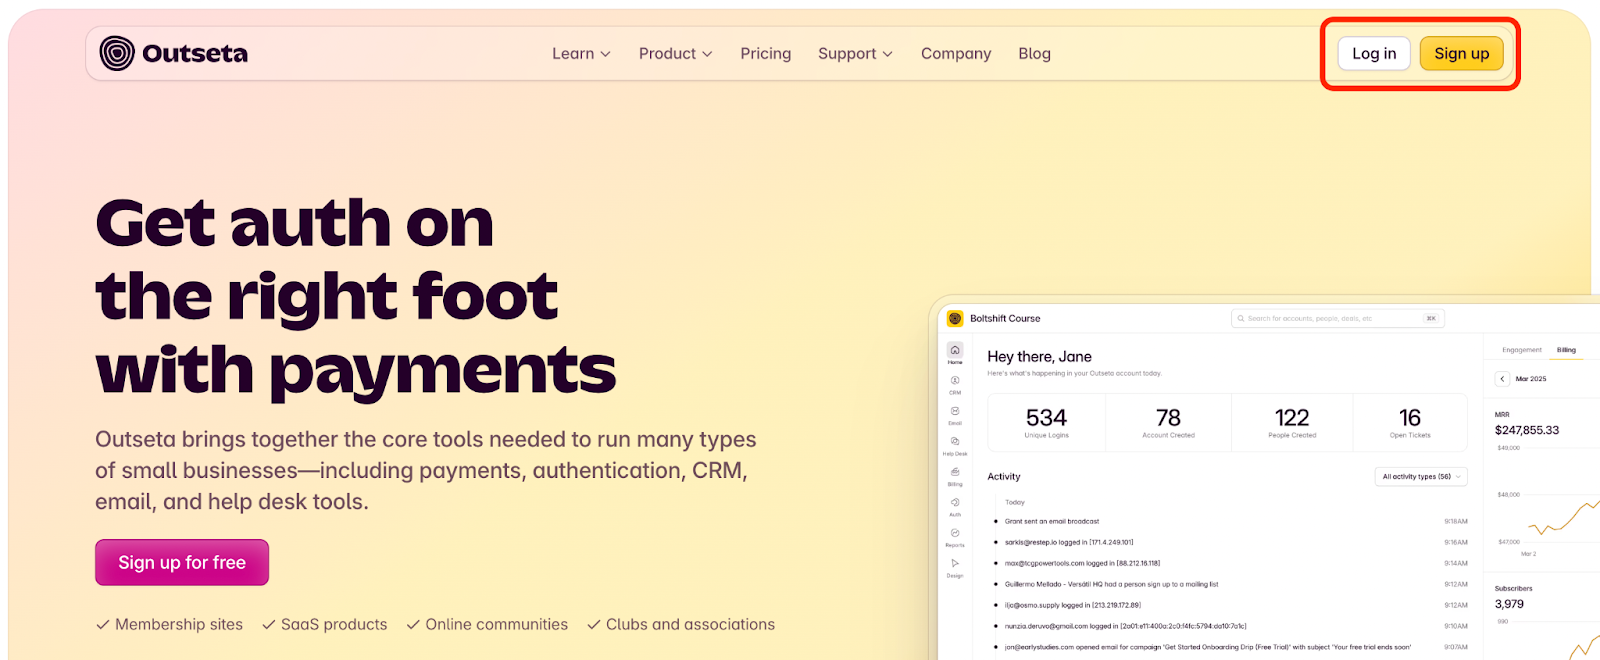Image resolution: width=1600 pixels, height=660 pixels.
Task: Open the Company page
Action: [x=956, y=53]
